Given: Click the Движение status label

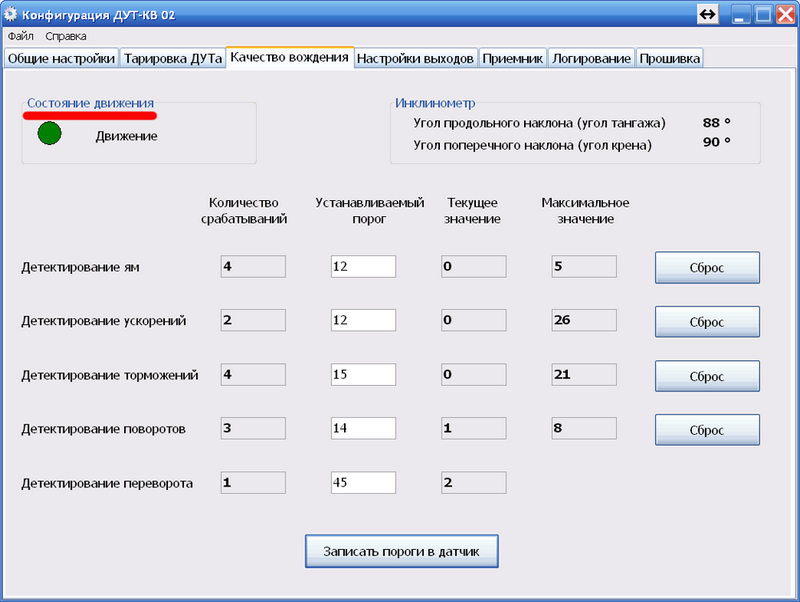Looking at the screenshot, I should [127, 136].
